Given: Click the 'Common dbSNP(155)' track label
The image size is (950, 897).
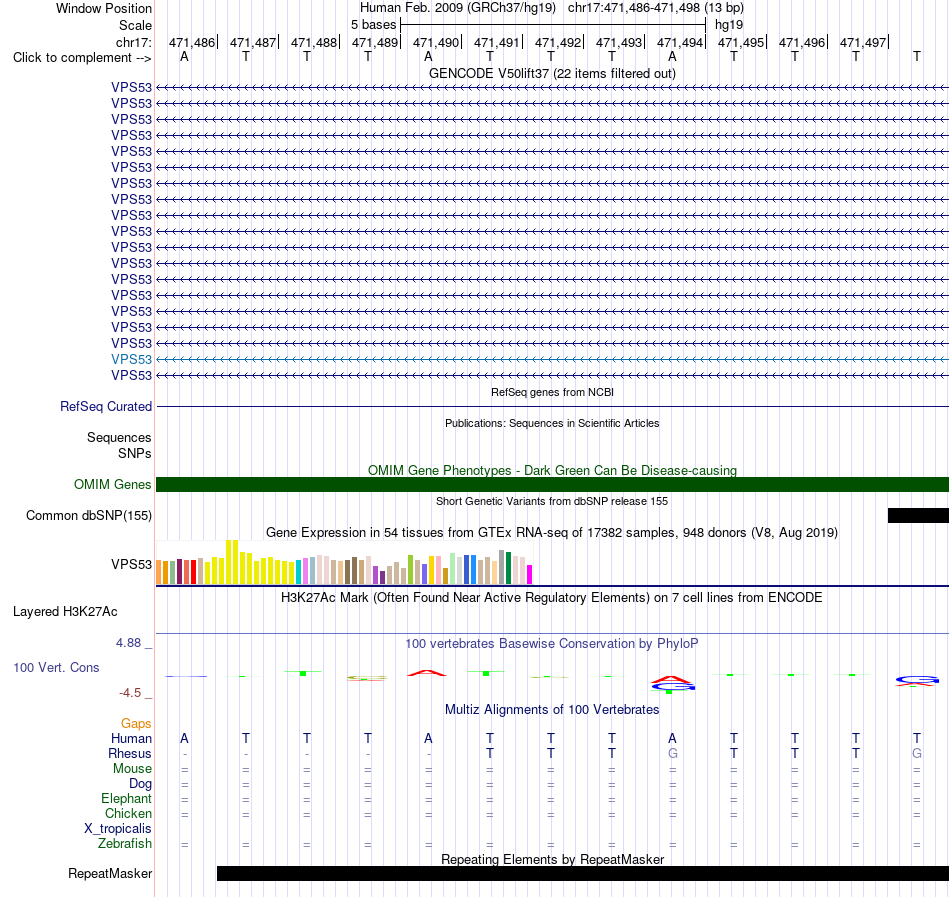Looking at the screenshot, I should point(88,515).
